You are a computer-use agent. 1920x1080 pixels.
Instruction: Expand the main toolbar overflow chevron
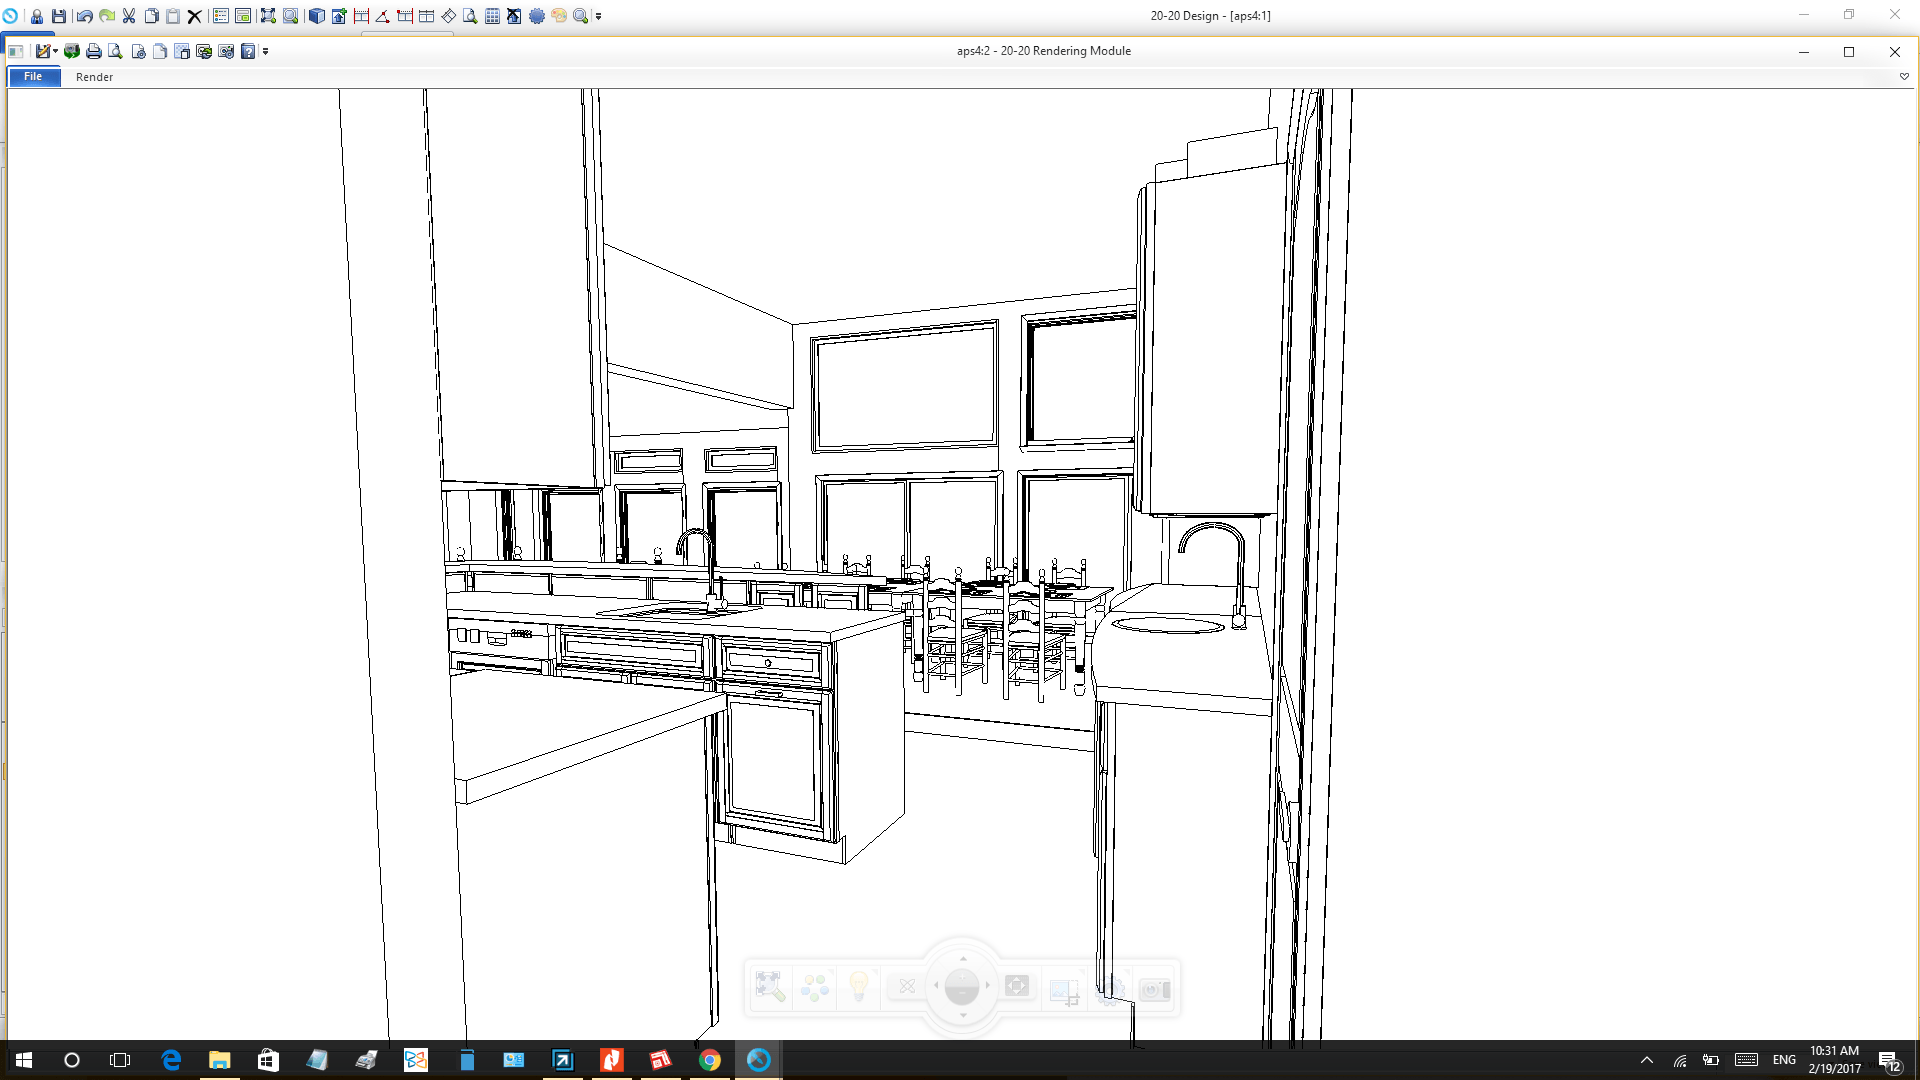click(597, 15)
